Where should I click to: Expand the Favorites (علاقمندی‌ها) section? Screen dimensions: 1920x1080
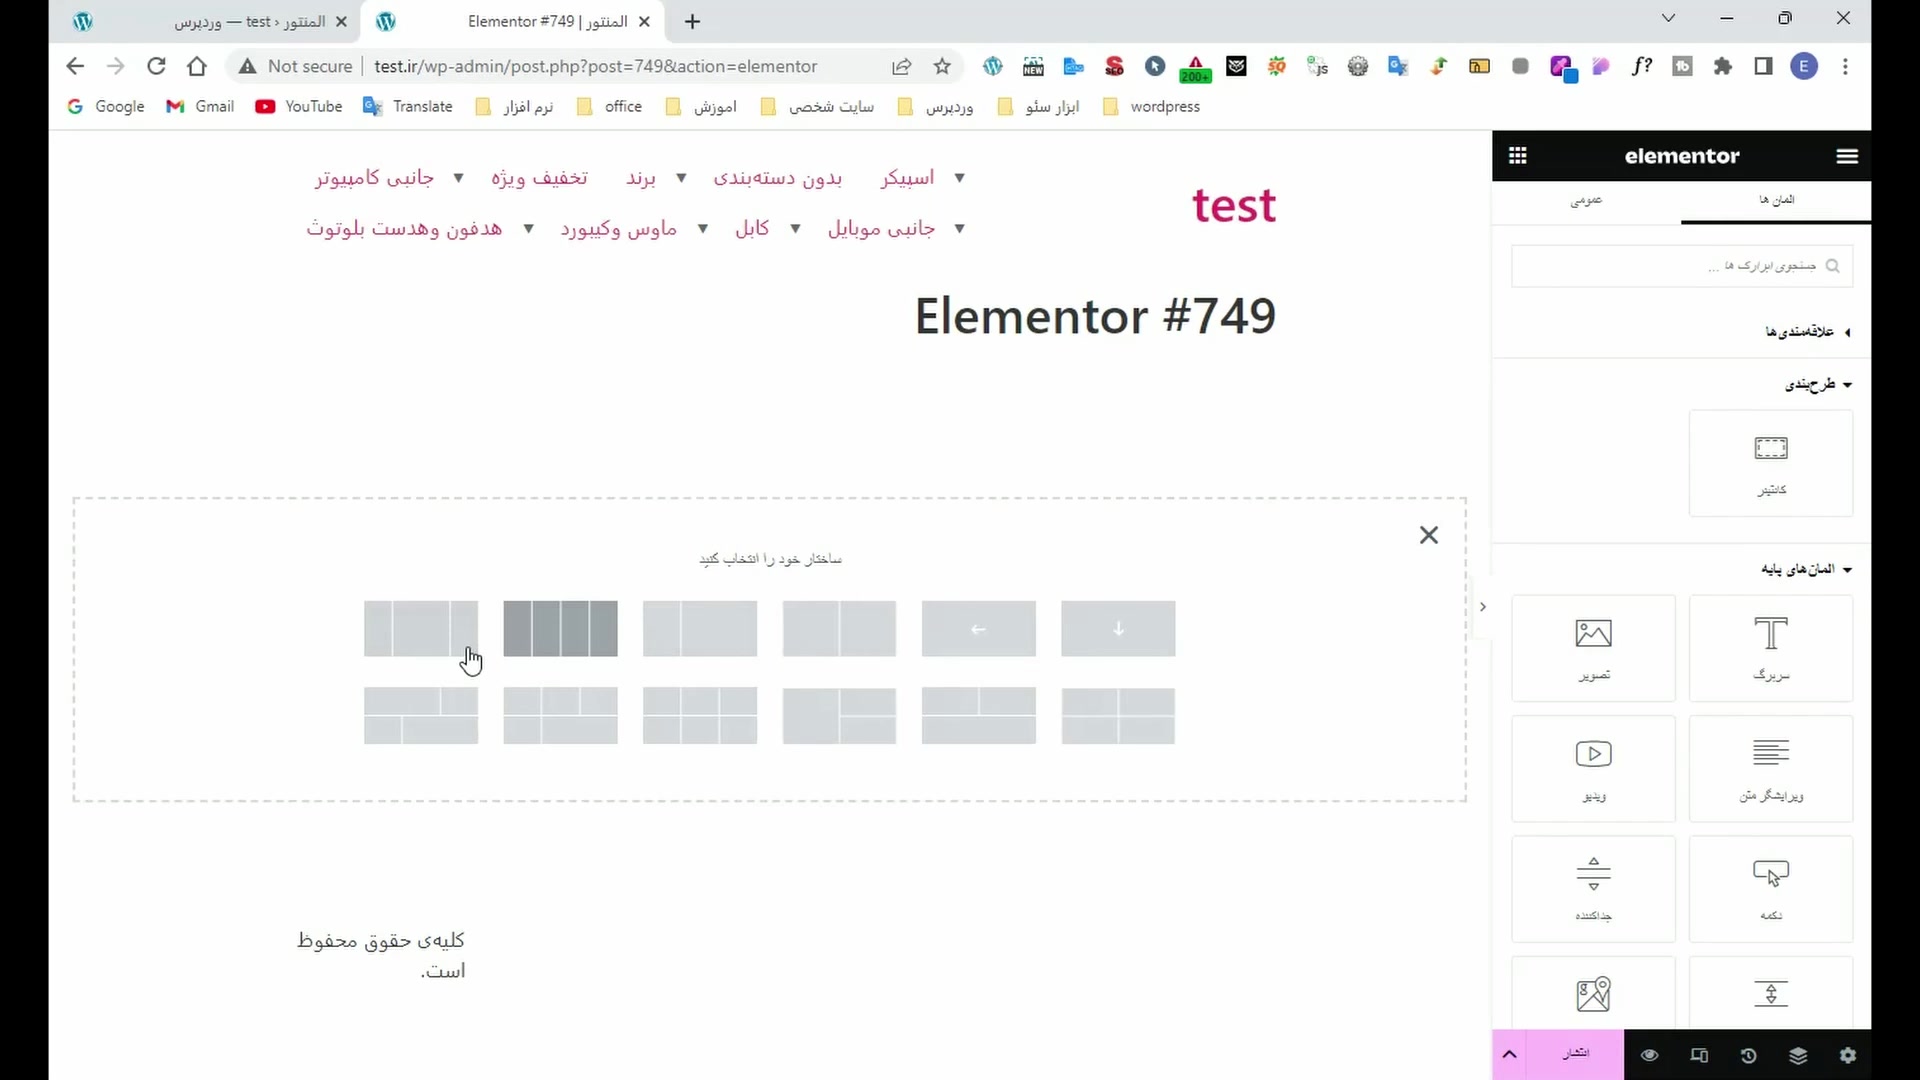(1807, 332)
